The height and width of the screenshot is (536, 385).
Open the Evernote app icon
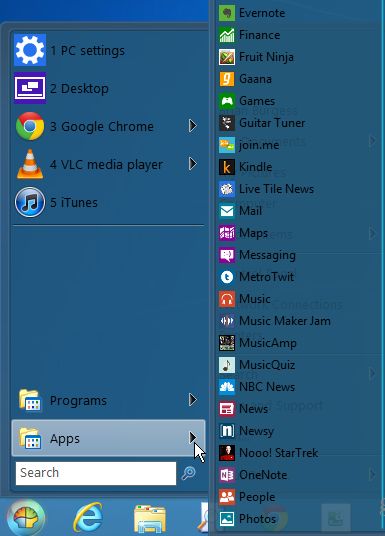tap(227, 13)
